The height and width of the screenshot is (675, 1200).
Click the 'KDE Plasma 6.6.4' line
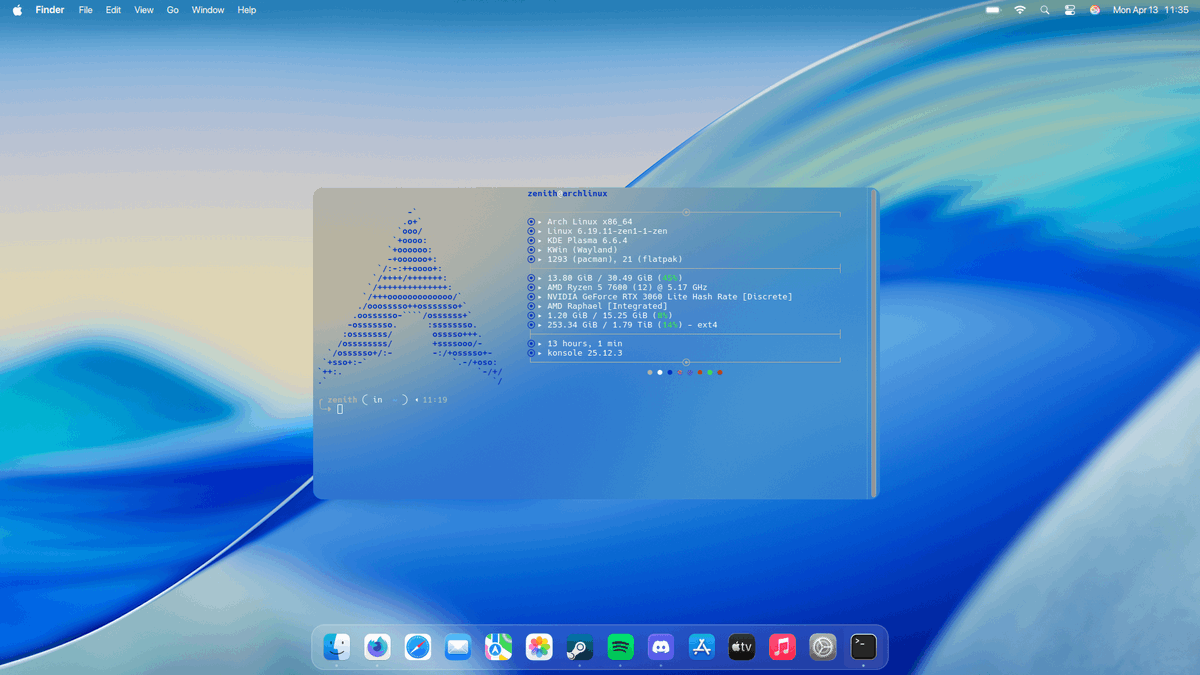(x=586, y=241)
